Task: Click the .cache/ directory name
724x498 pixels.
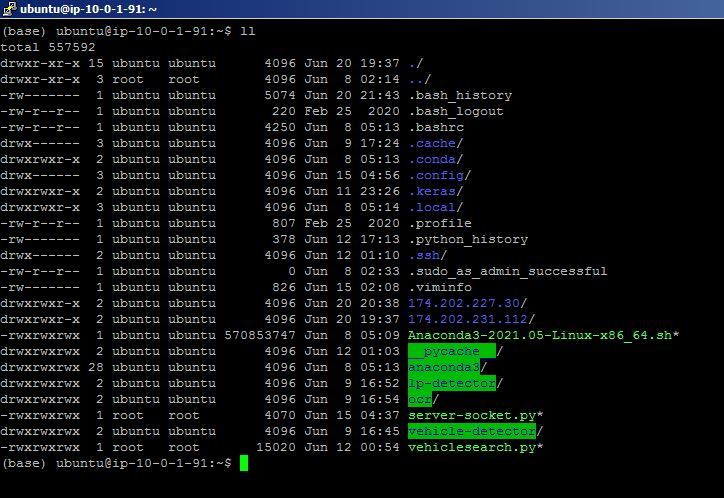Action: 435,143
